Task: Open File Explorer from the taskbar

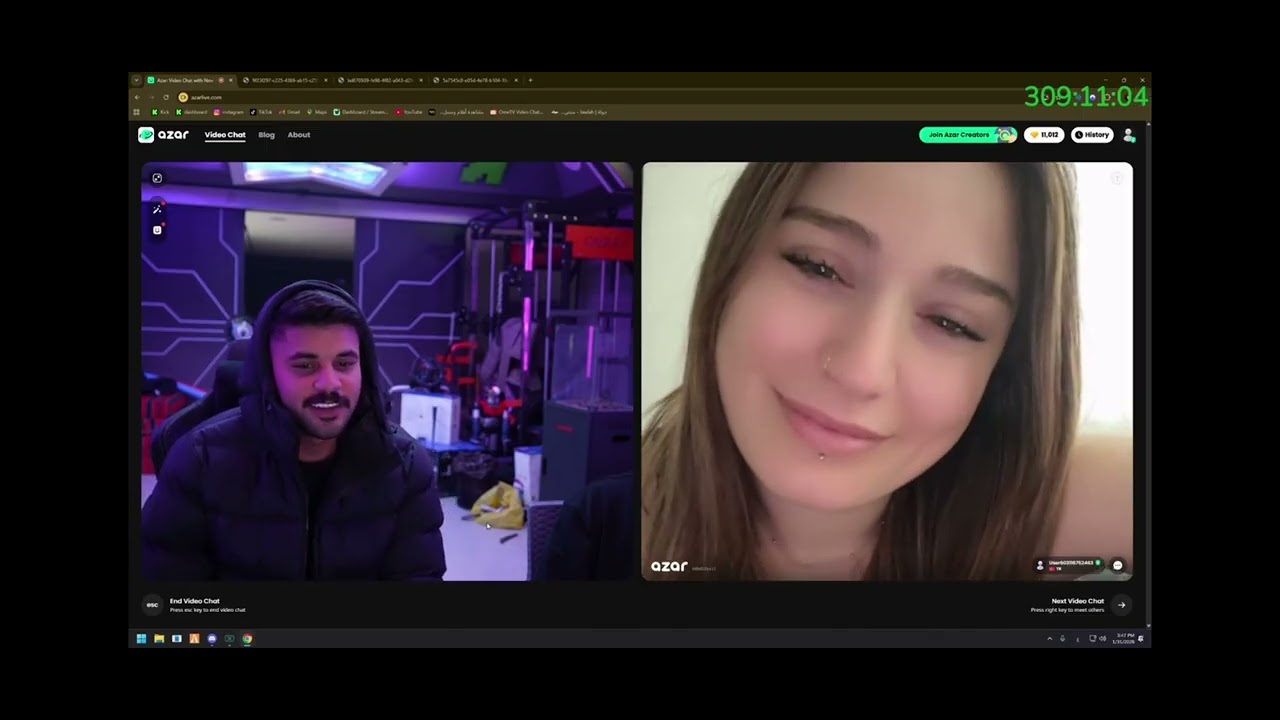Action: 159,638
